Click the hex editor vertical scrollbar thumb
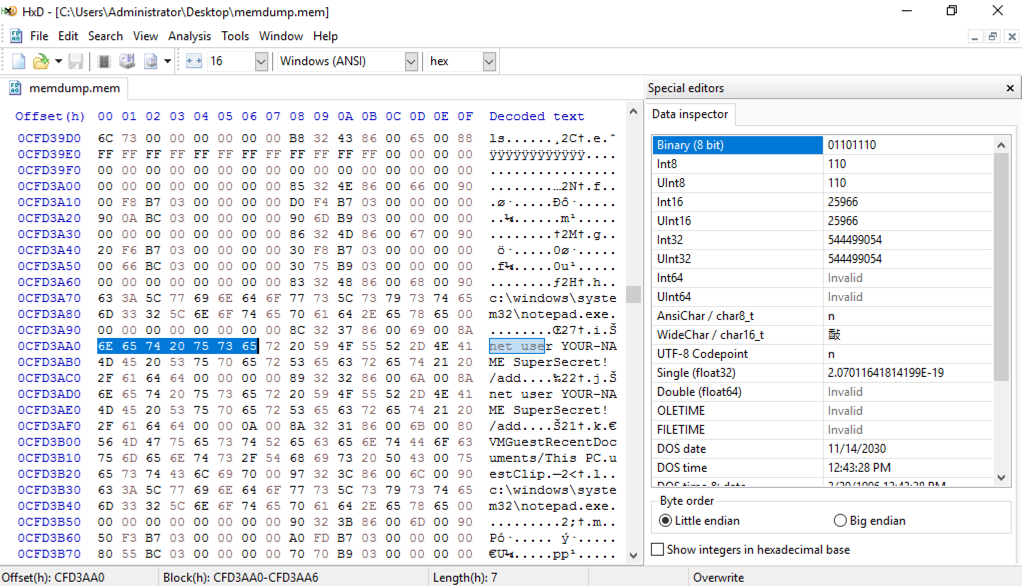Image resolution: width=1022 pixels, height=586 pixels. [633, 295]
